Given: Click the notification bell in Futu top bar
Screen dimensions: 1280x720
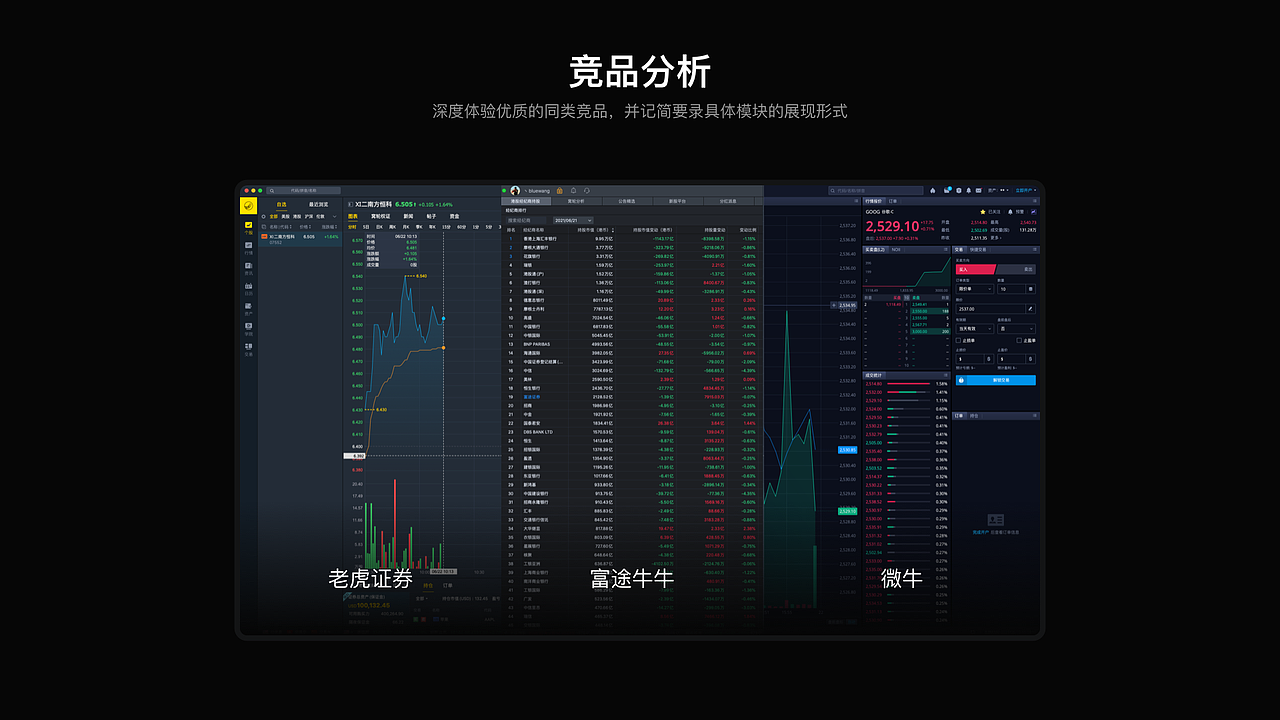Looking at the screenshot, I should [x=573, y=191].
